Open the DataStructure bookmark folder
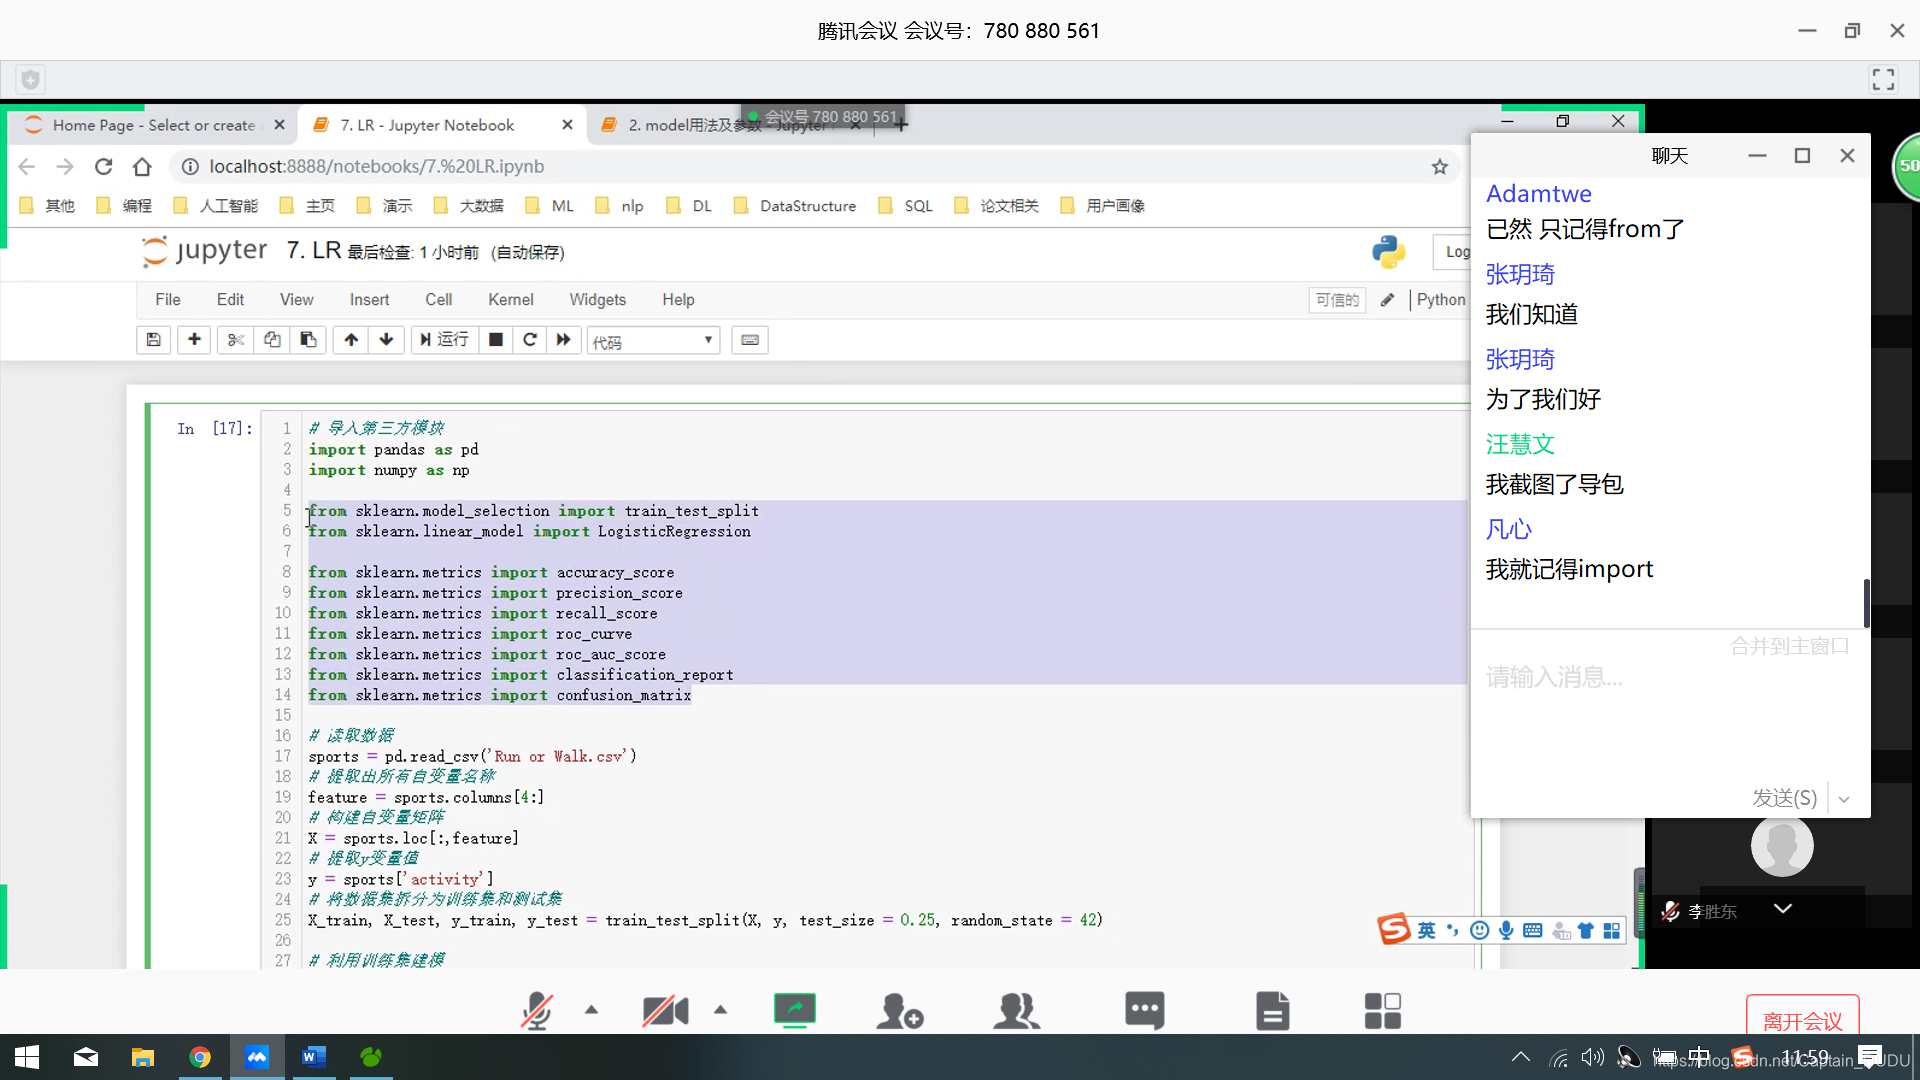This screenshot has width=1920, height=1080. 795,206
